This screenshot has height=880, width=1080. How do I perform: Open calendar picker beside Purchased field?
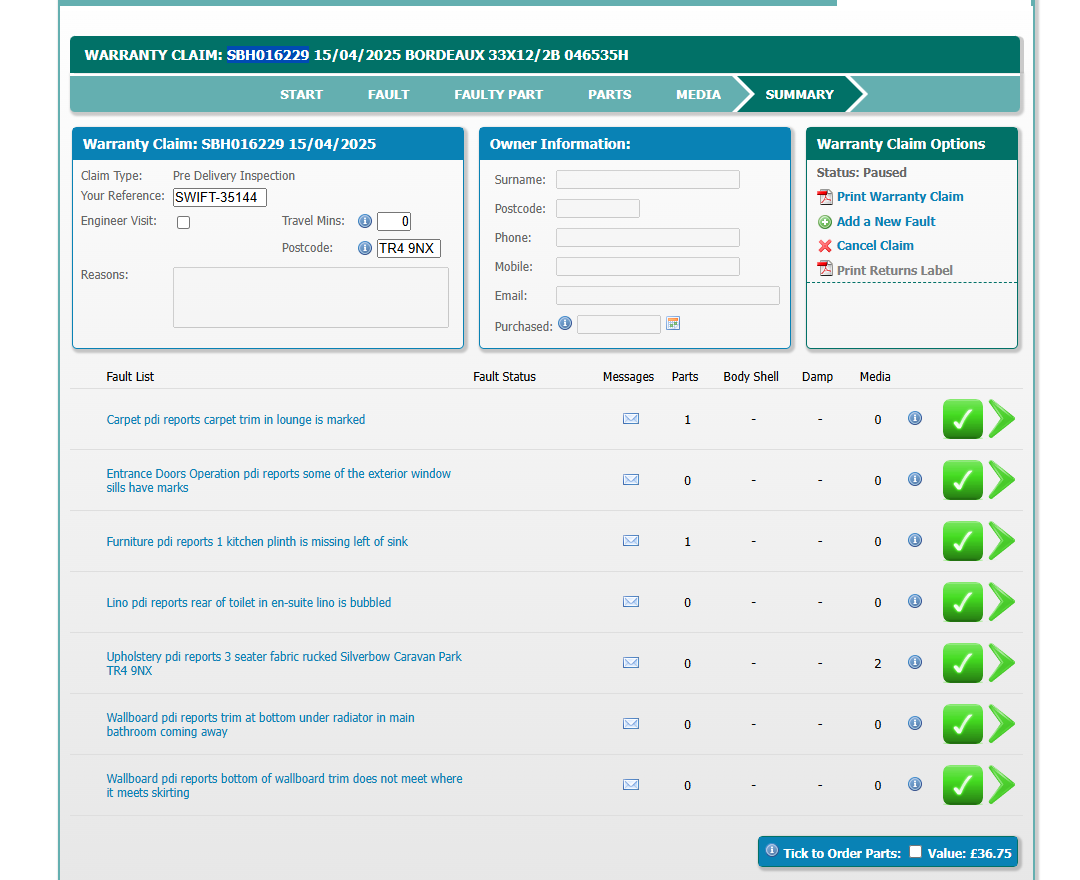(x=673, y=323)
